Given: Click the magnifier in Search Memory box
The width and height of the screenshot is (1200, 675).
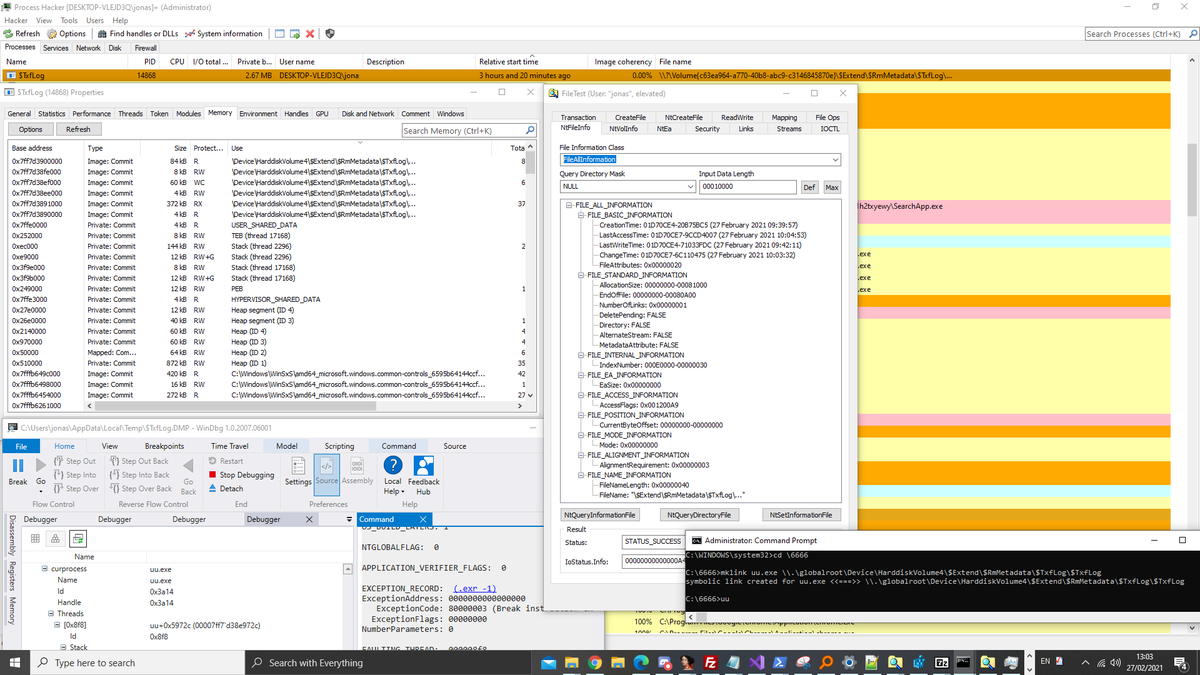Looking at the screenshot, I should [531, 130].
